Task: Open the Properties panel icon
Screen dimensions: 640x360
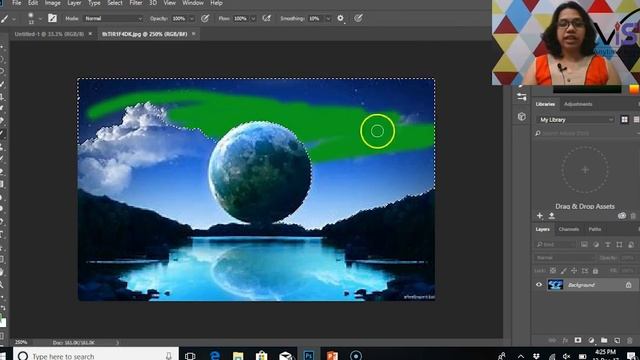Action: click(x=521, y=97)
